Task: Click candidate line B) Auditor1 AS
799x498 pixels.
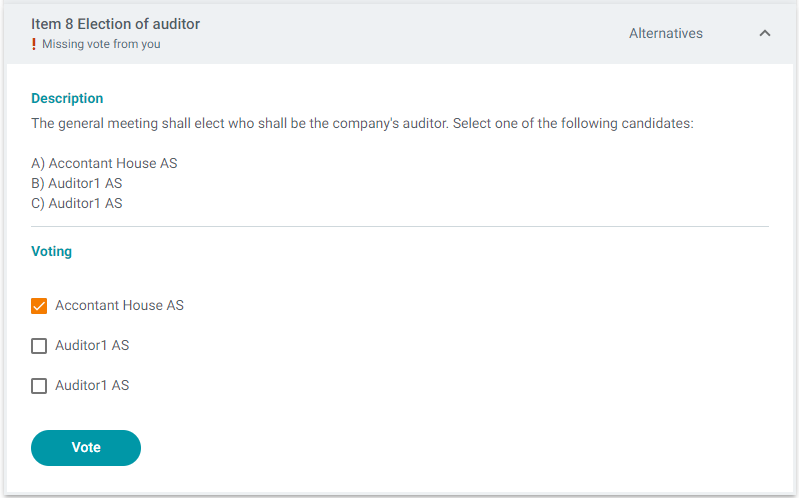Action: (x=76, y=183)
